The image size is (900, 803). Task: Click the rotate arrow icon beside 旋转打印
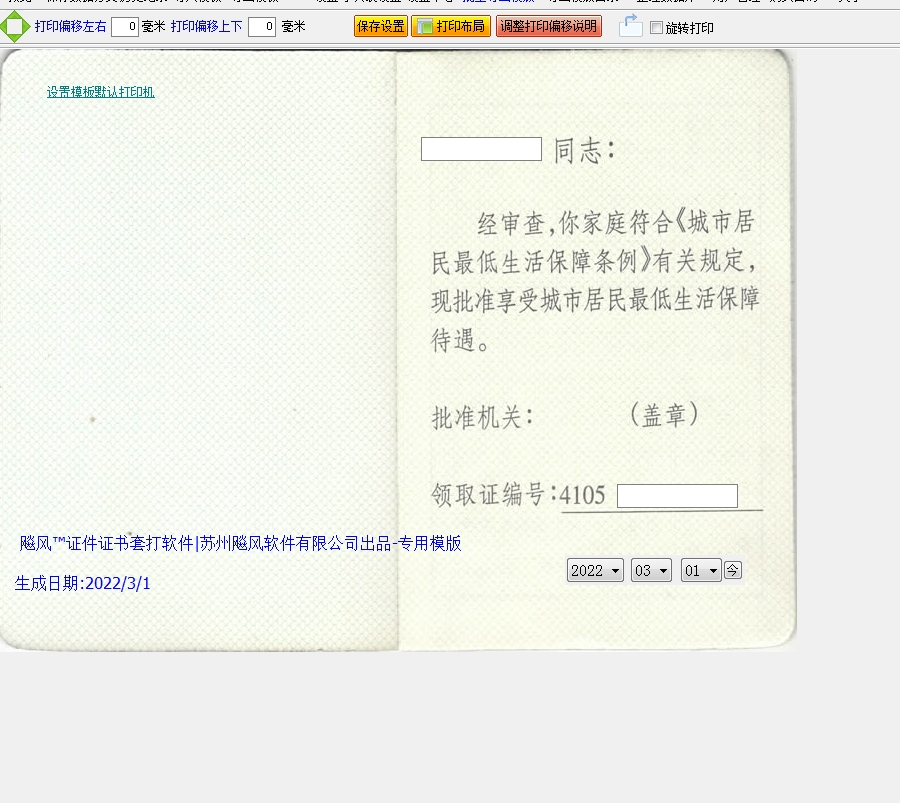click(x=631, y=26)
